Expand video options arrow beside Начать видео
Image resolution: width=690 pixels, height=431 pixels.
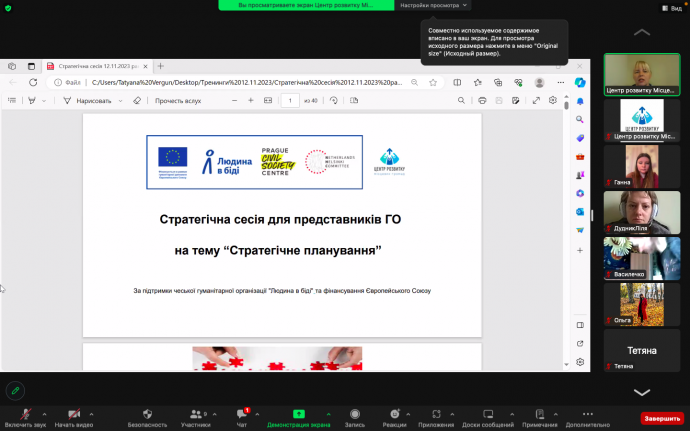click(91, 412)
